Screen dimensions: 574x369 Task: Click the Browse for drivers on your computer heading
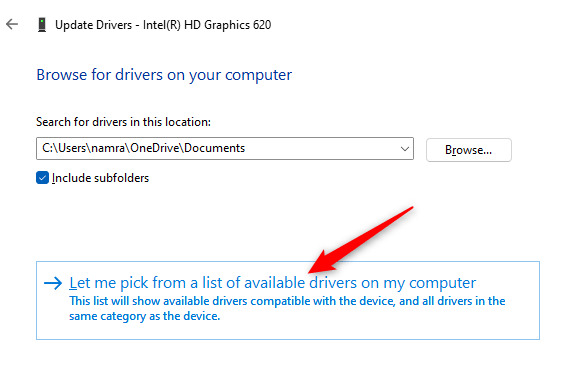(164, 75)
